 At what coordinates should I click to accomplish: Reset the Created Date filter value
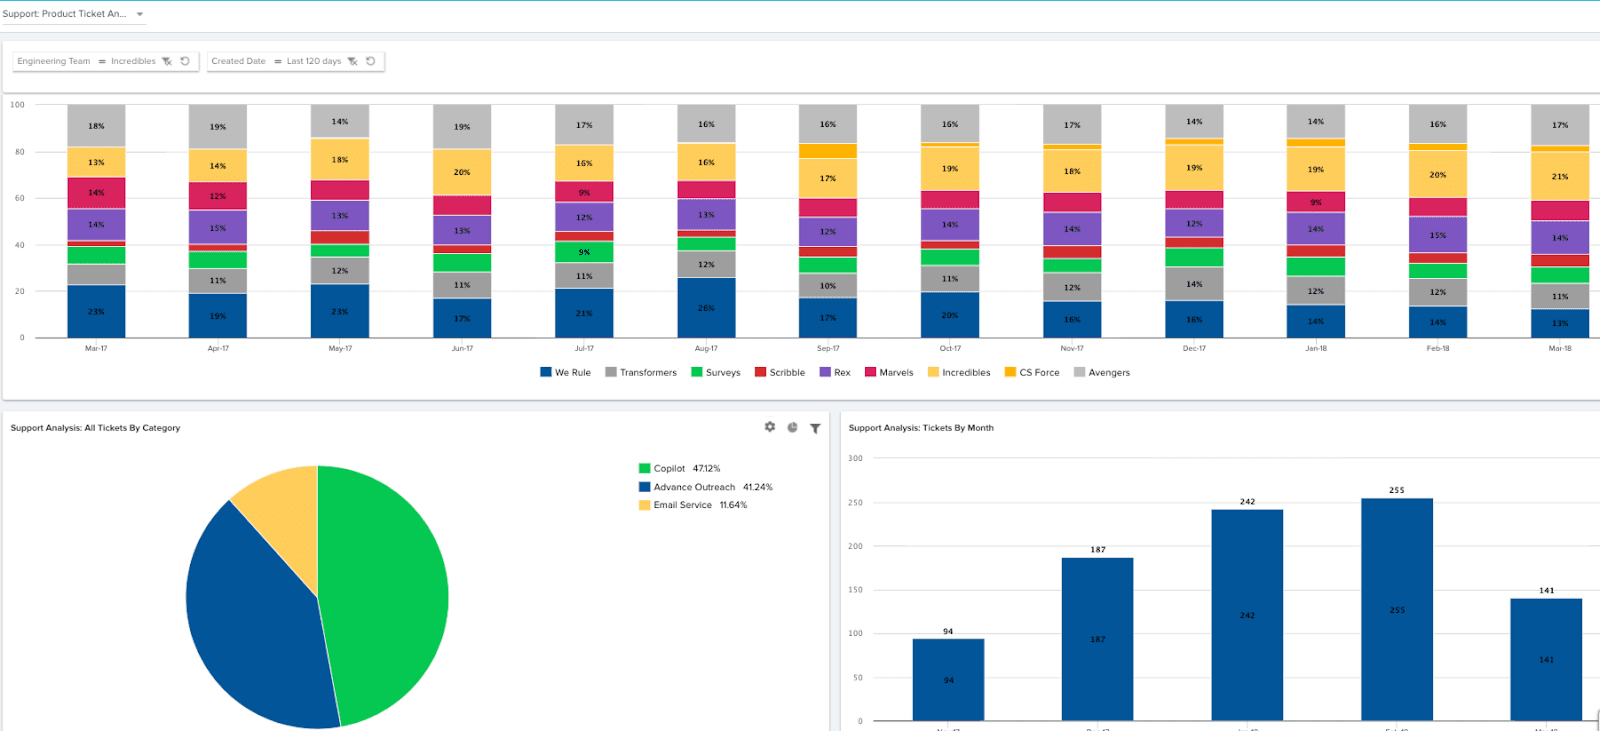tap(371, 61)
